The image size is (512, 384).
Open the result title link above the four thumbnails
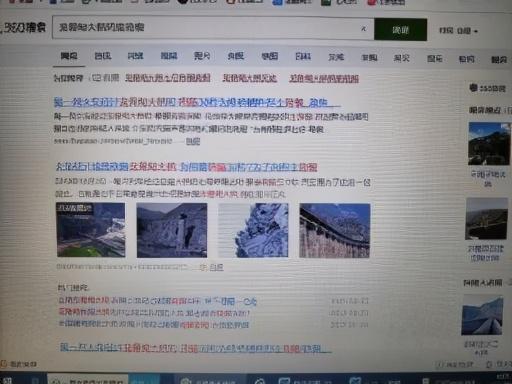[186, 166]
